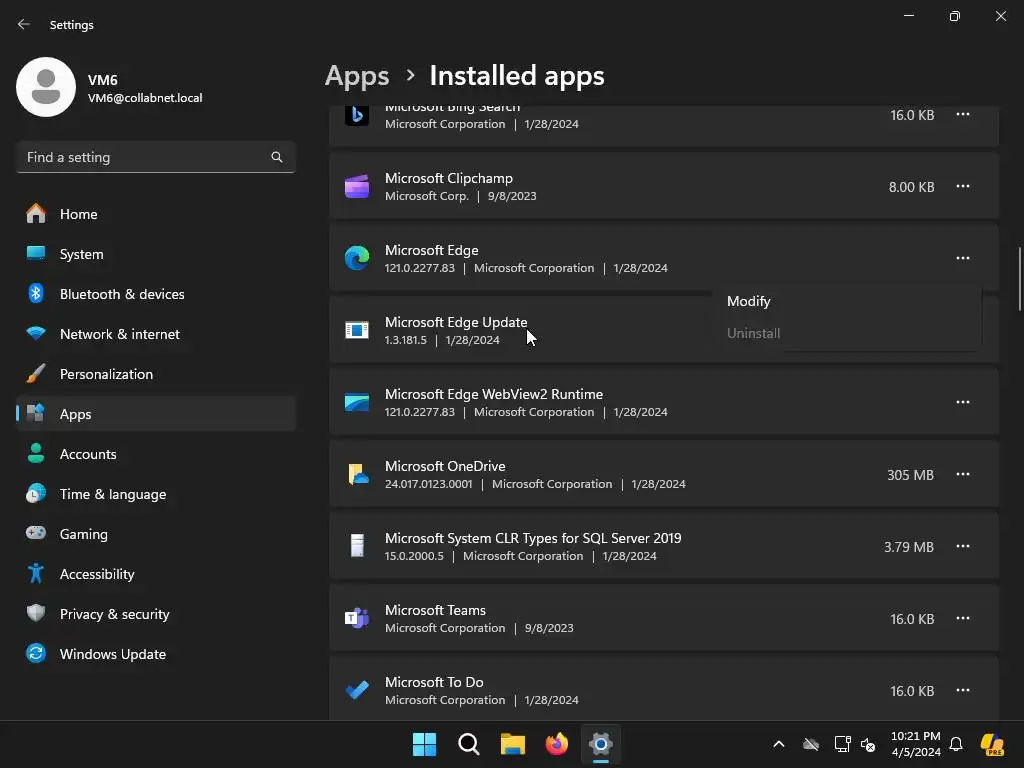Click the Edge WebView2 Runtime icon

point(357,402)
